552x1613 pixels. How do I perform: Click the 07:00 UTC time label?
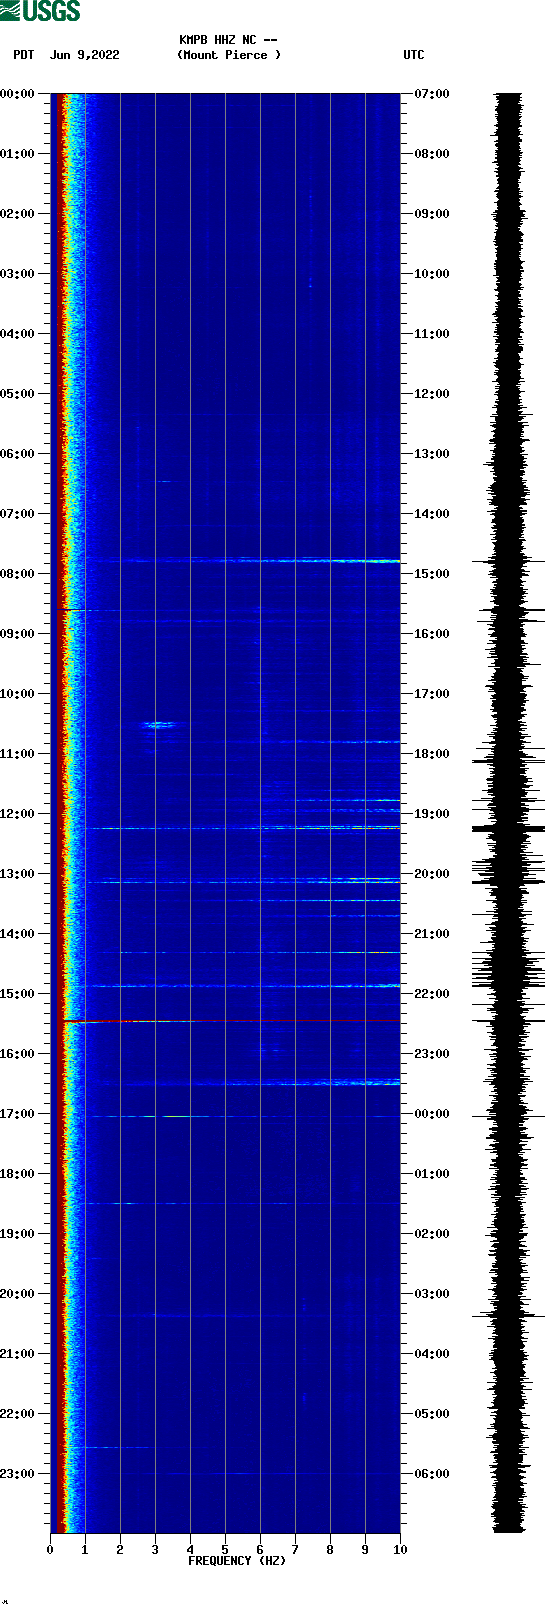coord(432,94)
